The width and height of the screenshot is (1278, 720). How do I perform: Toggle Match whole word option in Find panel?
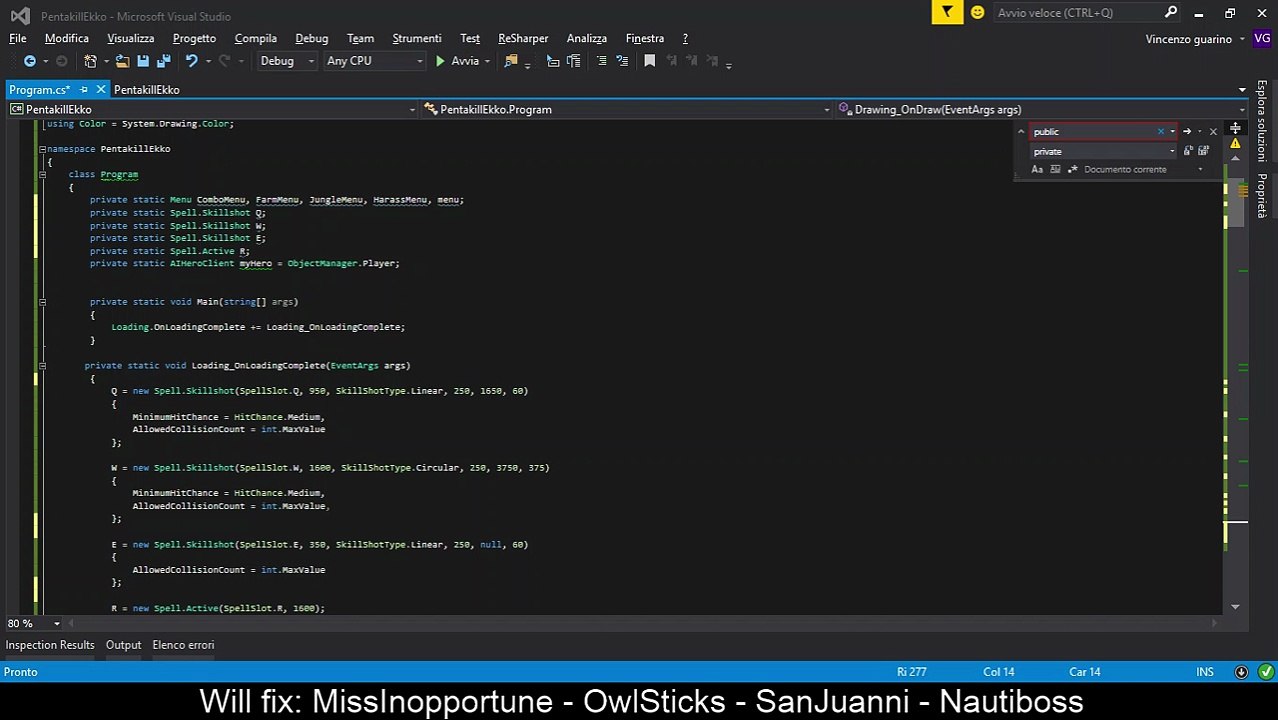1055,169
